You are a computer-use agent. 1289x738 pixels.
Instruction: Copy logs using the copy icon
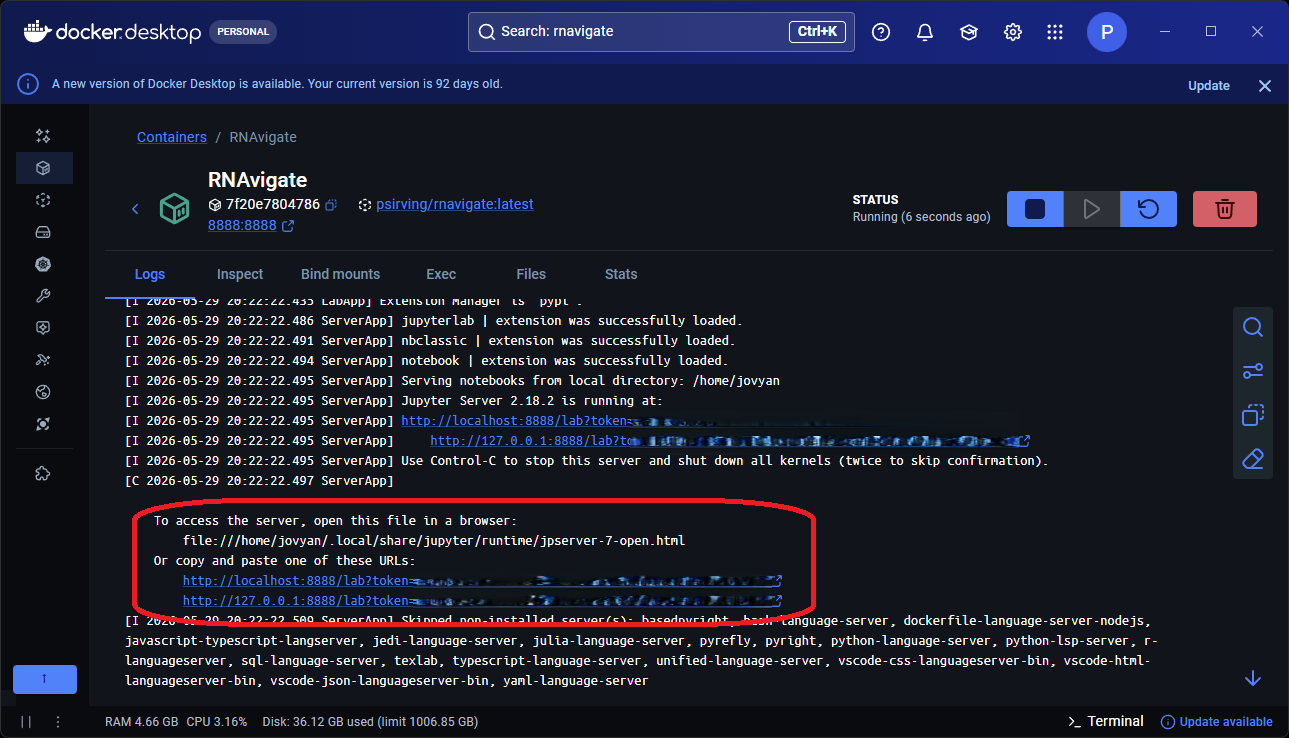1253,415
